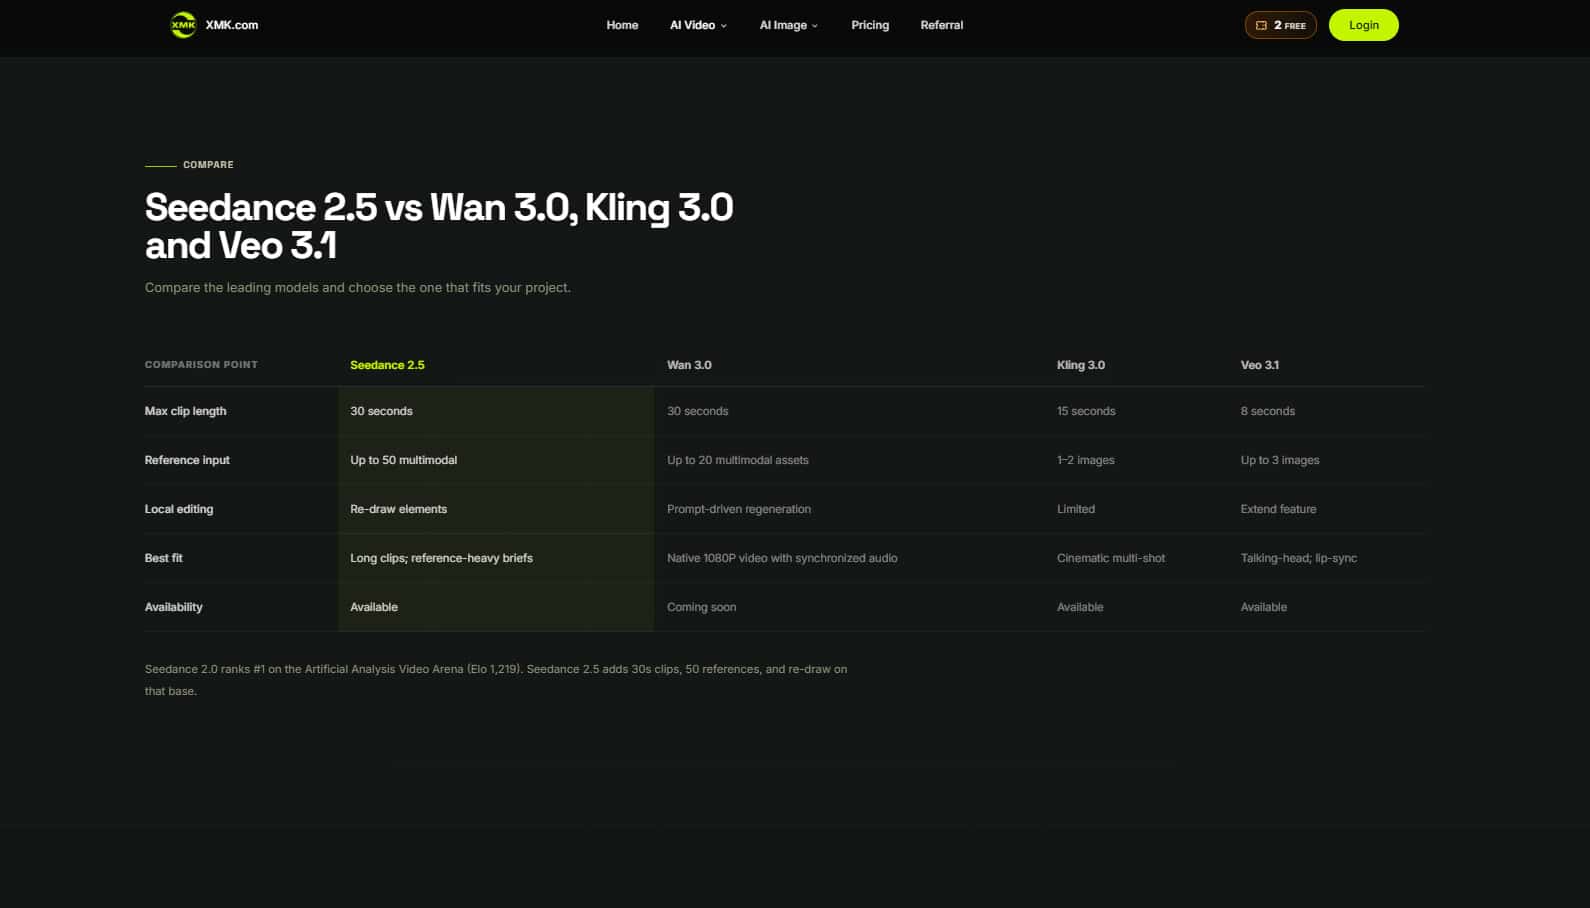Select the Kling 3.0 column header
This screenshot has width=1590, height=908.
(1081, 365)
